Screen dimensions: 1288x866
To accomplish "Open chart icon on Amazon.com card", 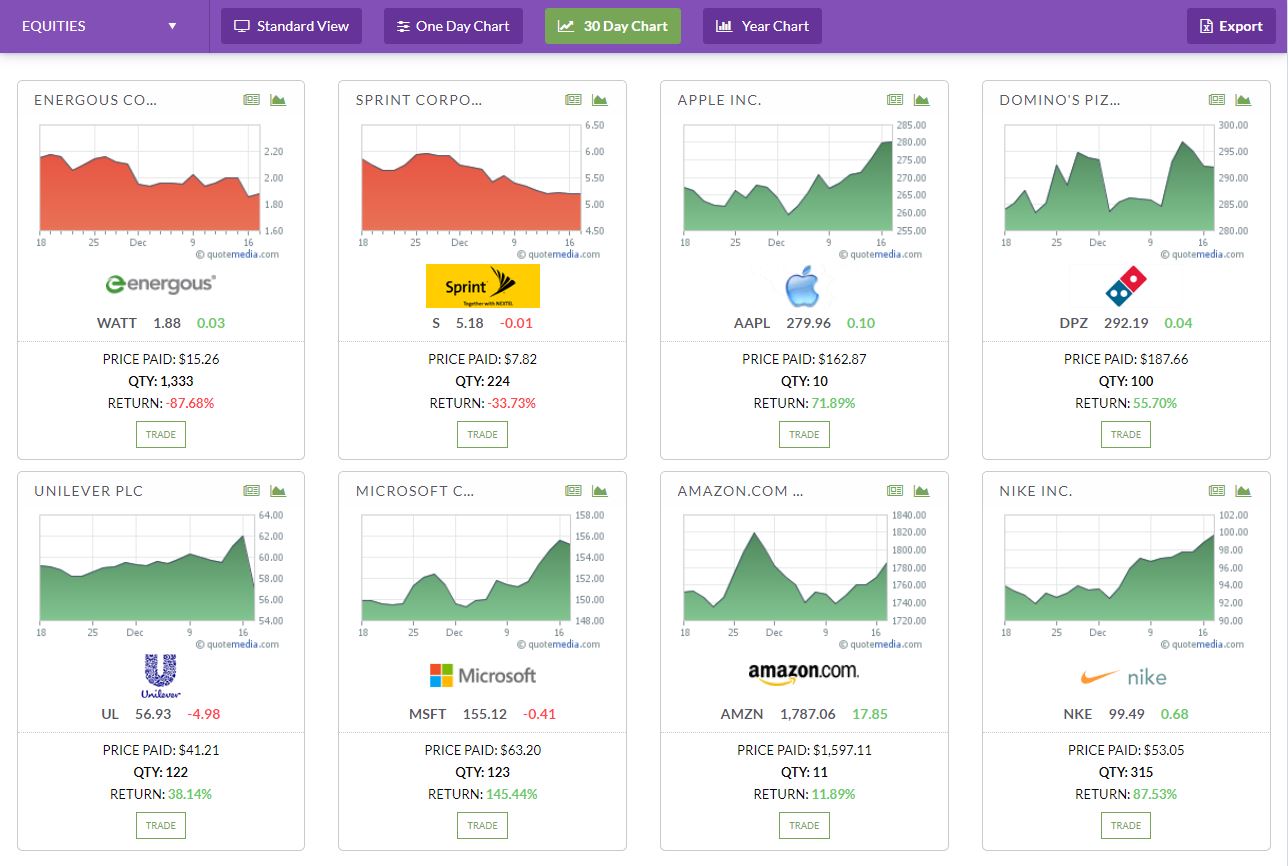I will 922,491.
